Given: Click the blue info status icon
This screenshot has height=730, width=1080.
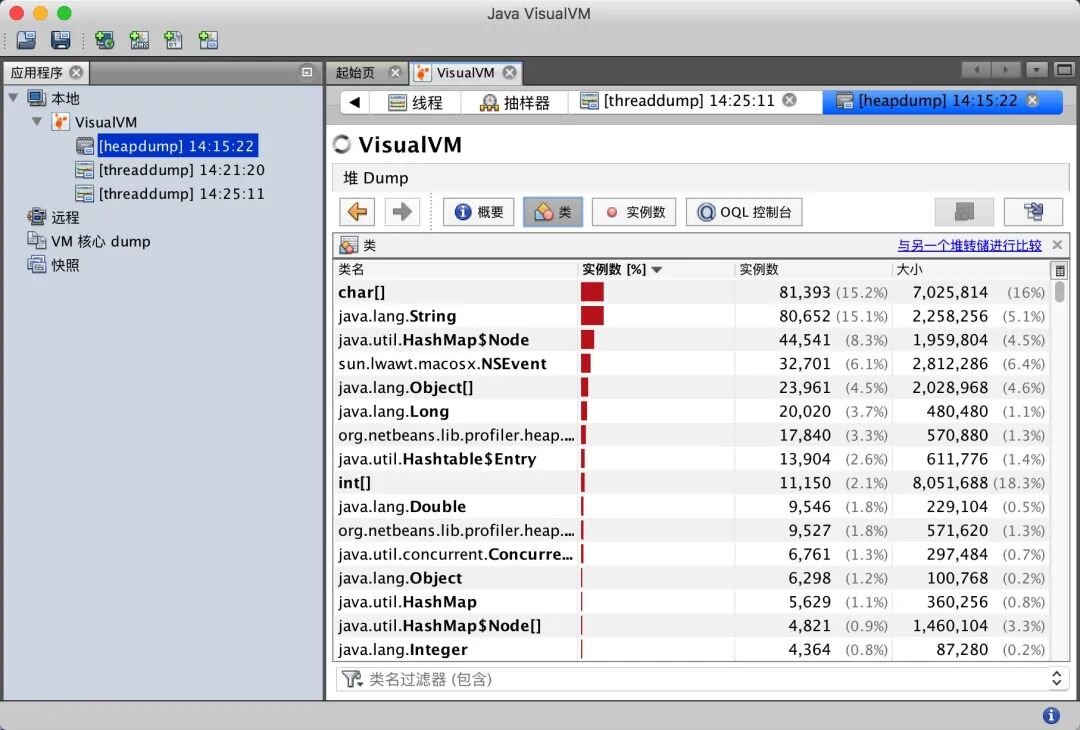Looking at the screenshot, I should 1051,716.
